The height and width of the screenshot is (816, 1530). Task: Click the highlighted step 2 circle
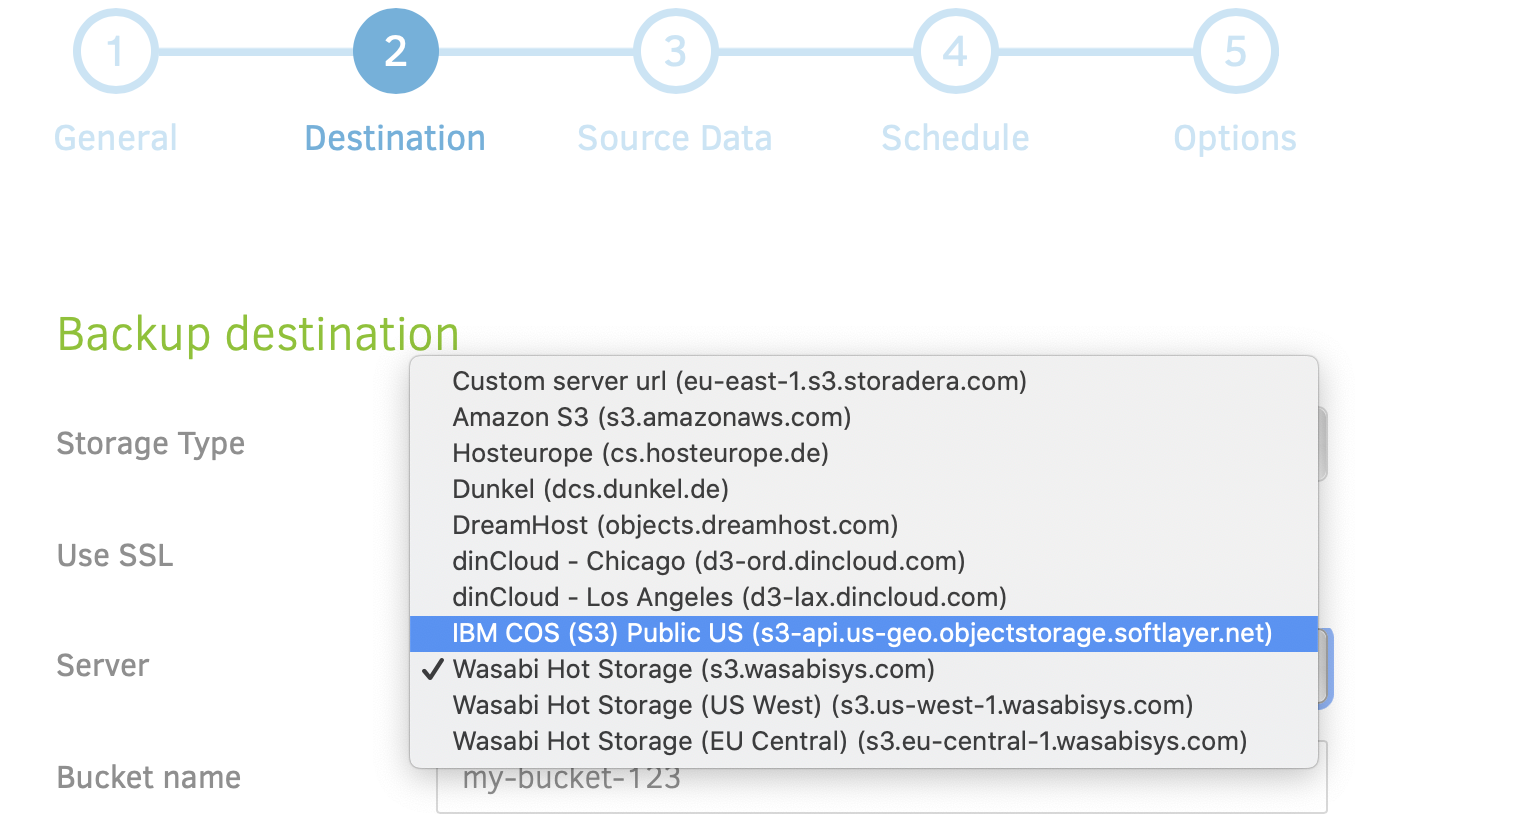click(x=395, y=51)
